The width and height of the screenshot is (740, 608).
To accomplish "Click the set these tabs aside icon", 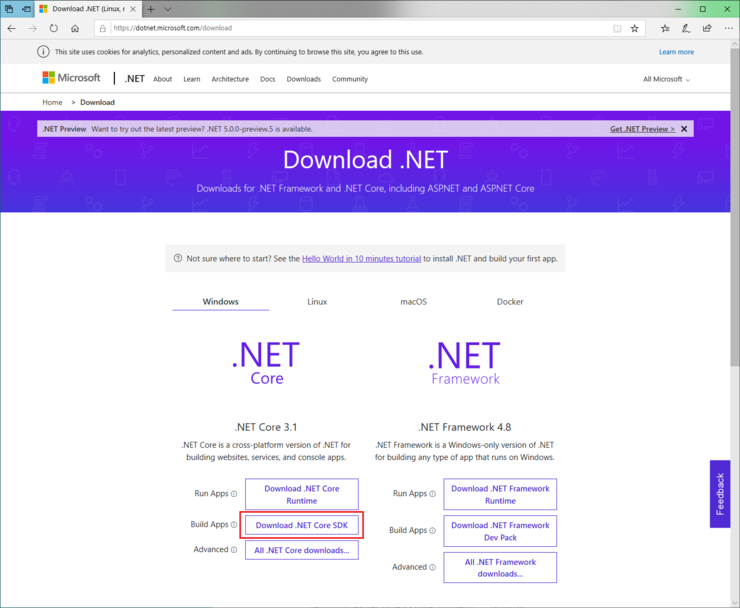I will tap(26, 9).
